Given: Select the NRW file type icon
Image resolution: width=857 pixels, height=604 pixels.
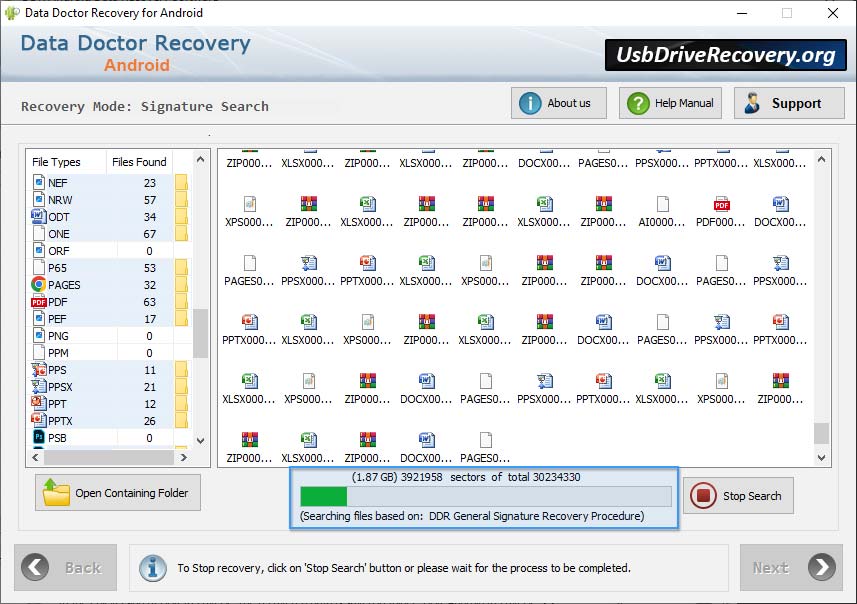Looking at the screenshot, I should tap(39, 199).
